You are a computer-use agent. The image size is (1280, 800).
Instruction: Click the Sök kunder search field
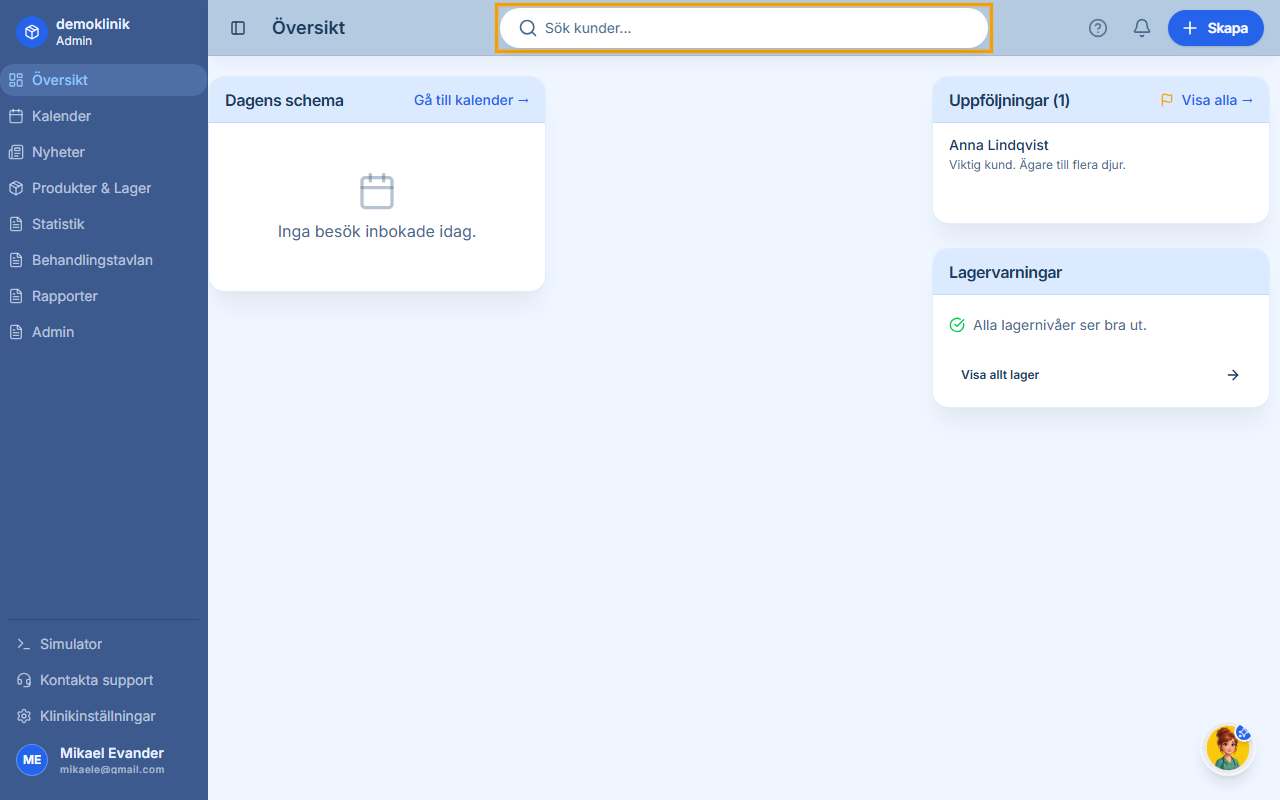pyautogui.click(x=744, y=28)
